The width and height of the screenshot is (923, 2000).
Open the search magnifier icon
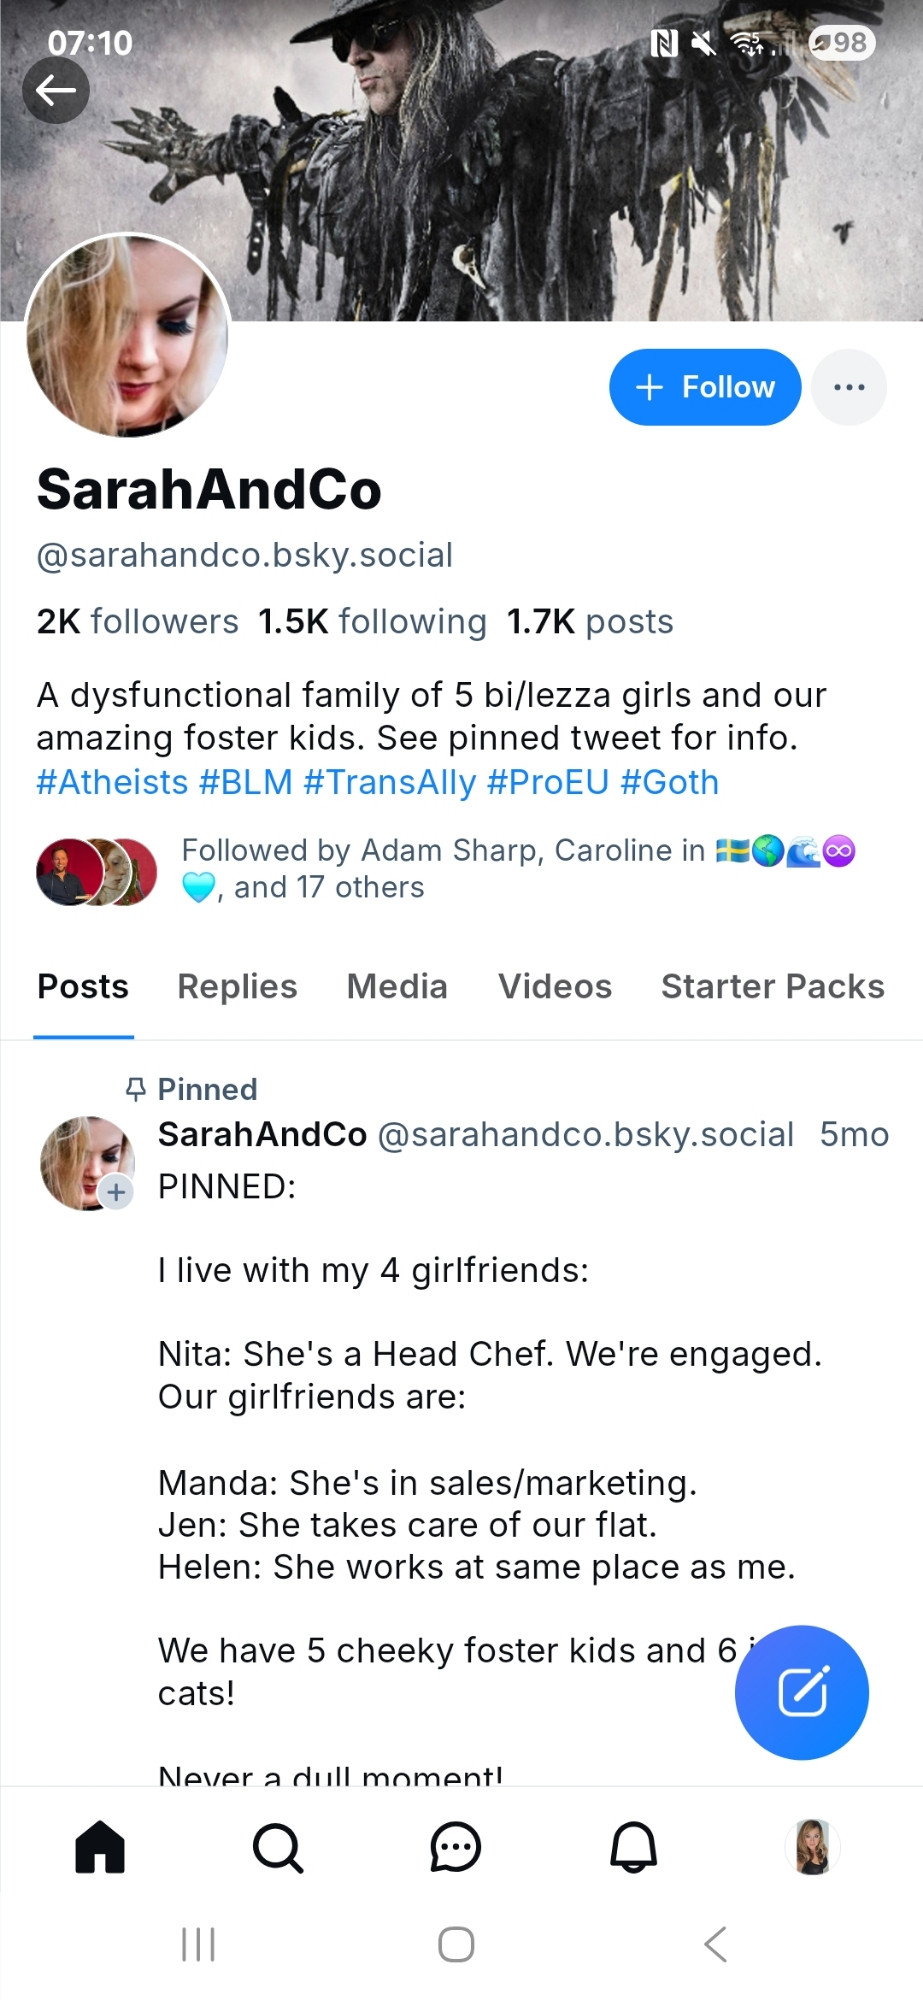click(x=278, y=1847)
